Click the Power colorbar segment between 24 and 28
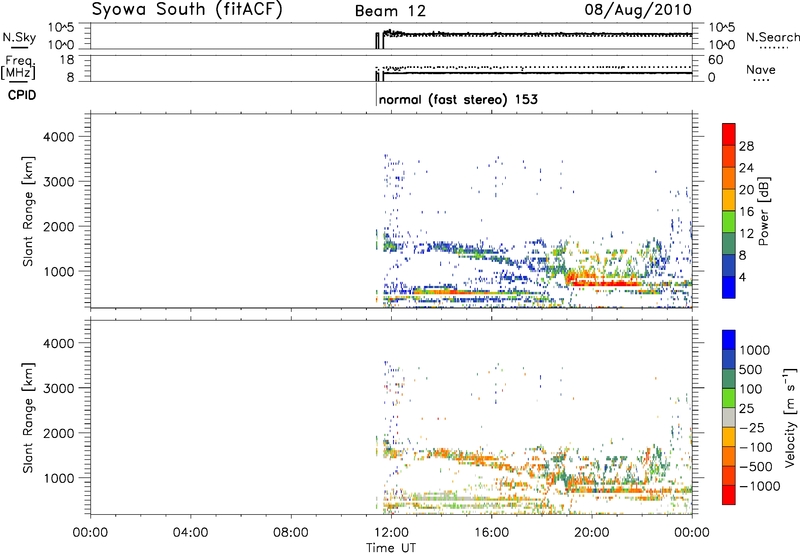The image size is (800, 554). (x=729, y=157)
